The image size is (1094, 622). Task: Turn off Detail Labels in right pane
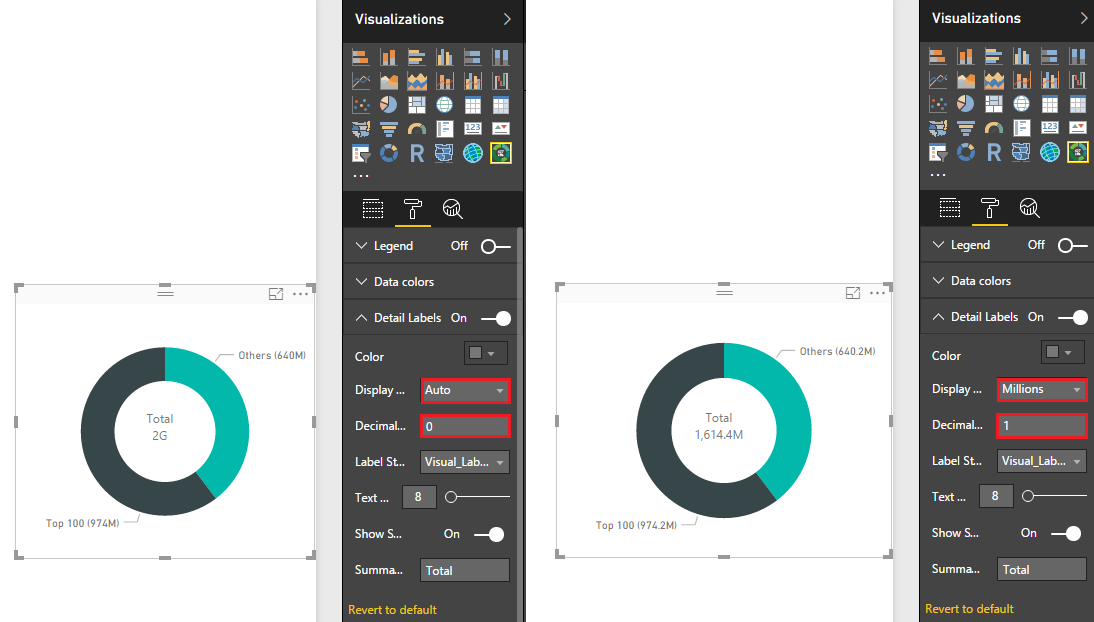1073,317
